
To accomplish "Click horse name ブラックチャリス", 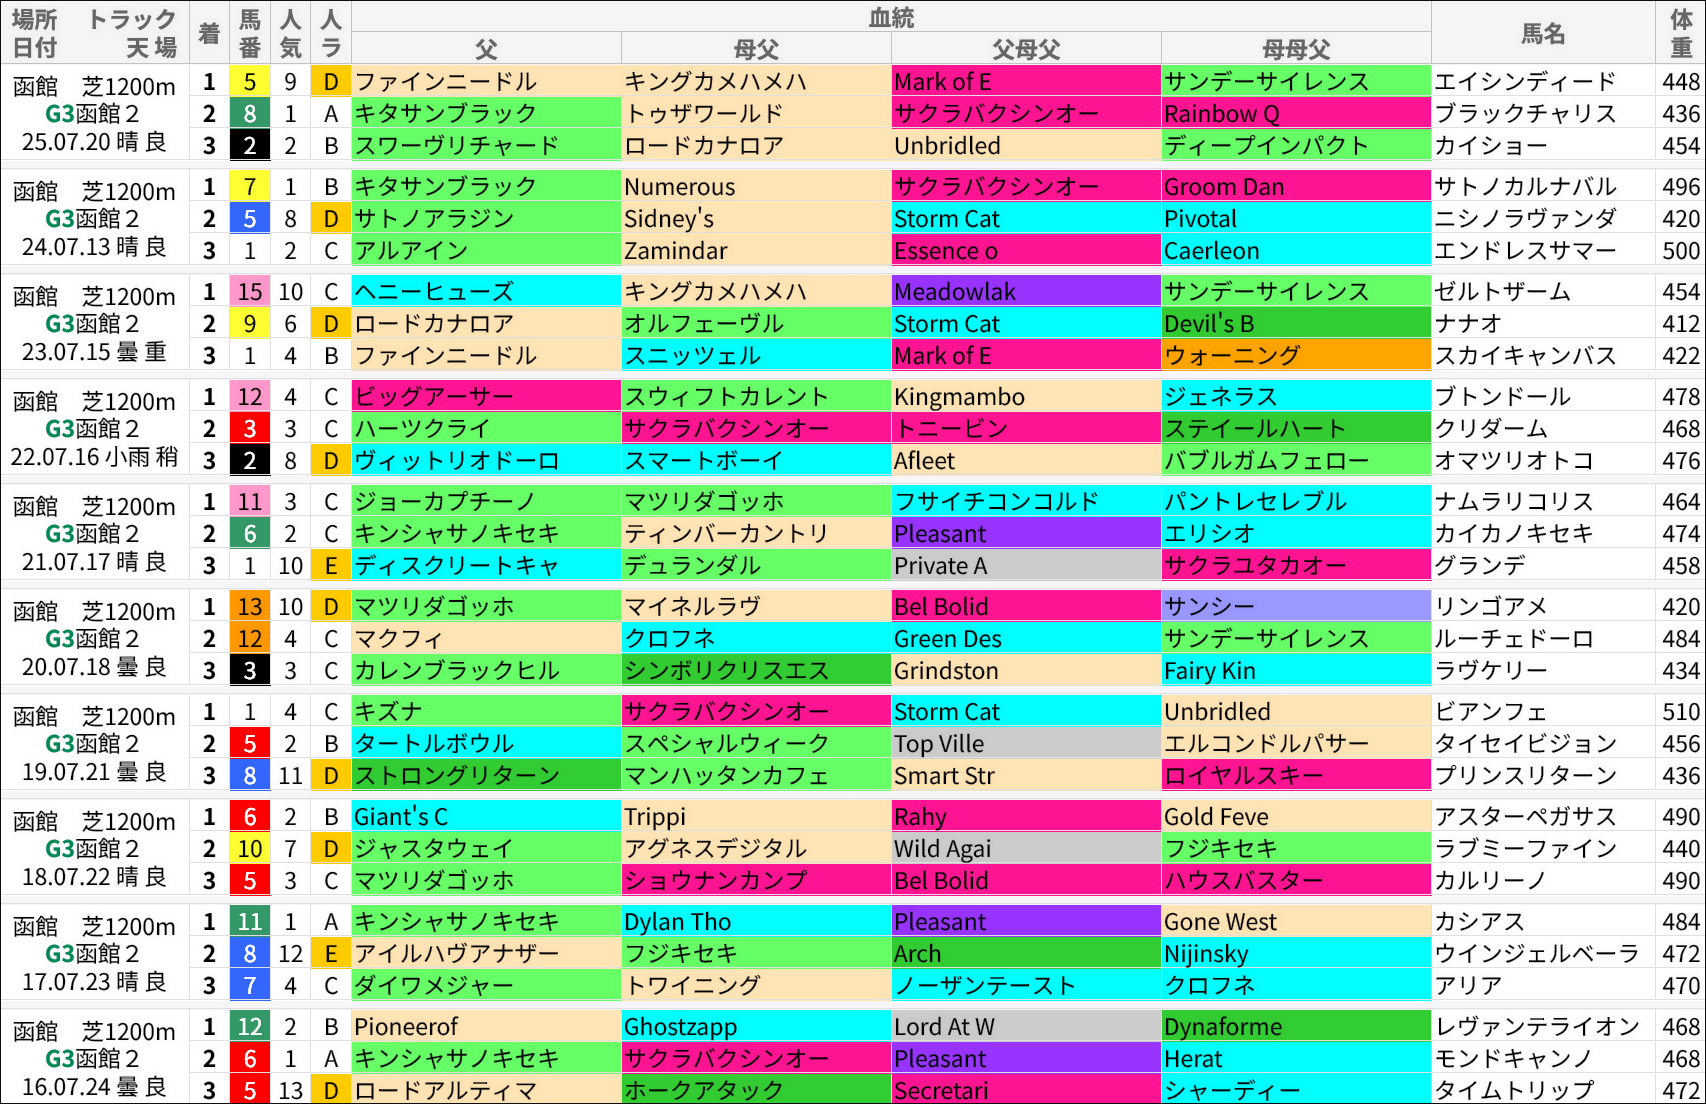I will [x=1525, y=113].
